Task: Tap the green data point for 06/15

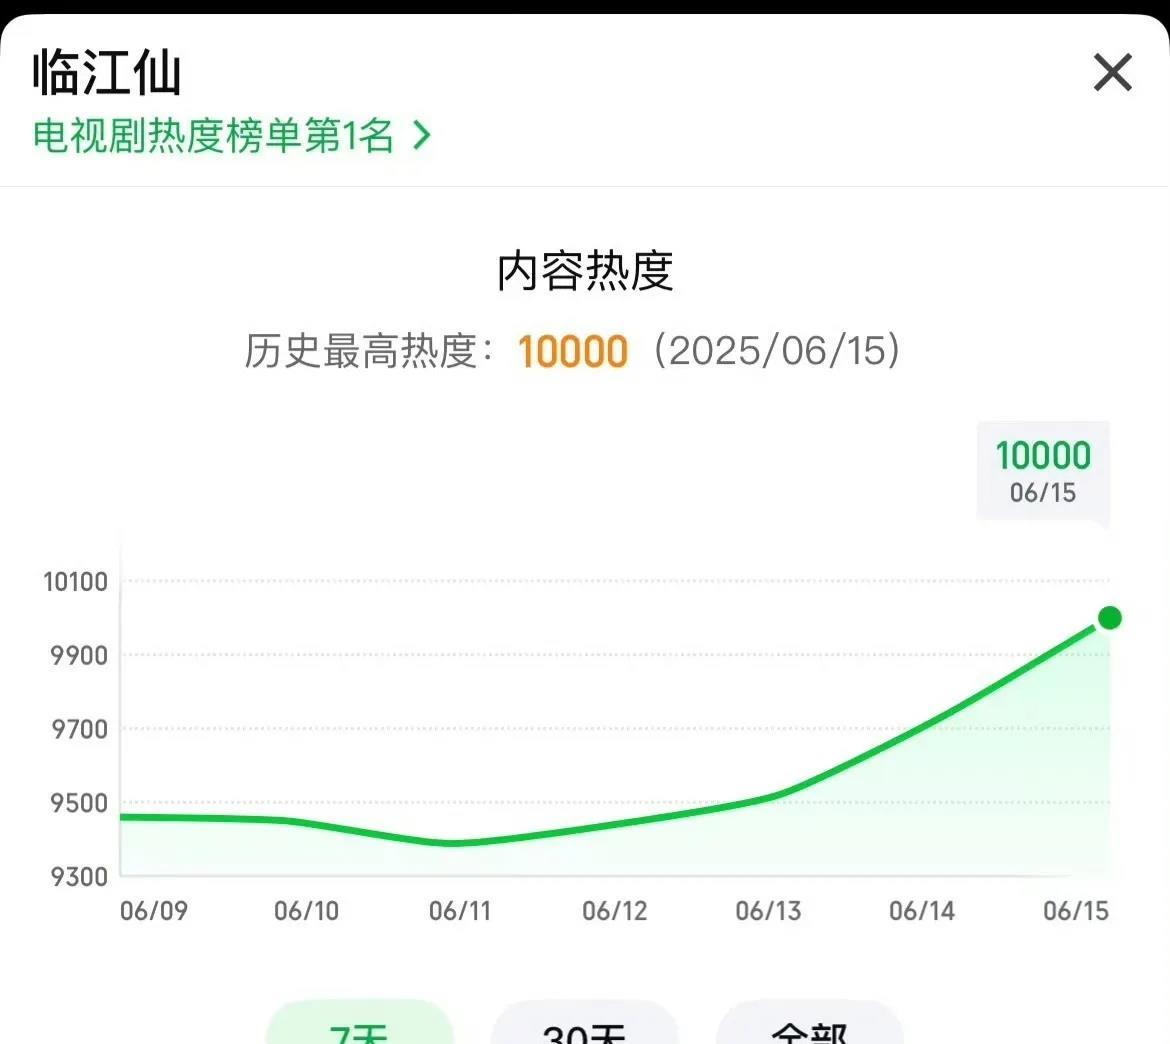Action: tap(1110, 618)
